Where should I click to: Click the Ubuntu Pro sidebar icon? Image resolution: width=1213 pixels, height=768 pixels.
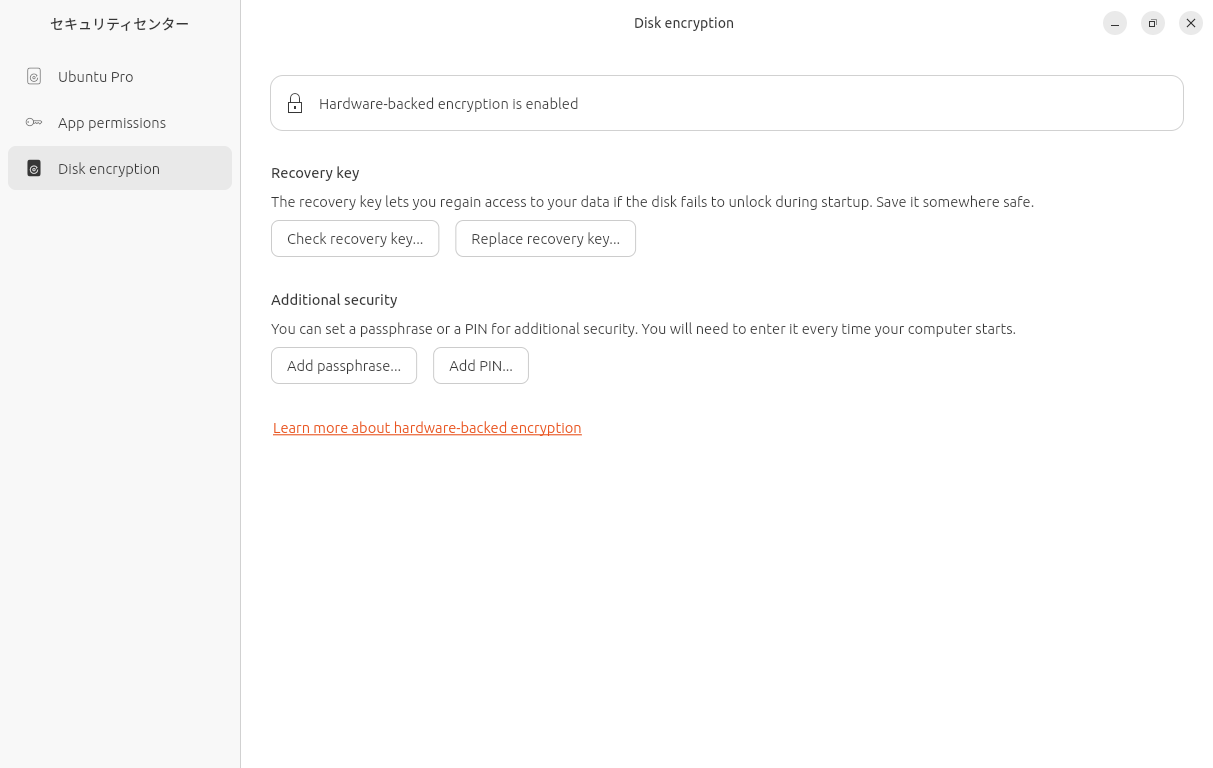(x=34, y=77)
